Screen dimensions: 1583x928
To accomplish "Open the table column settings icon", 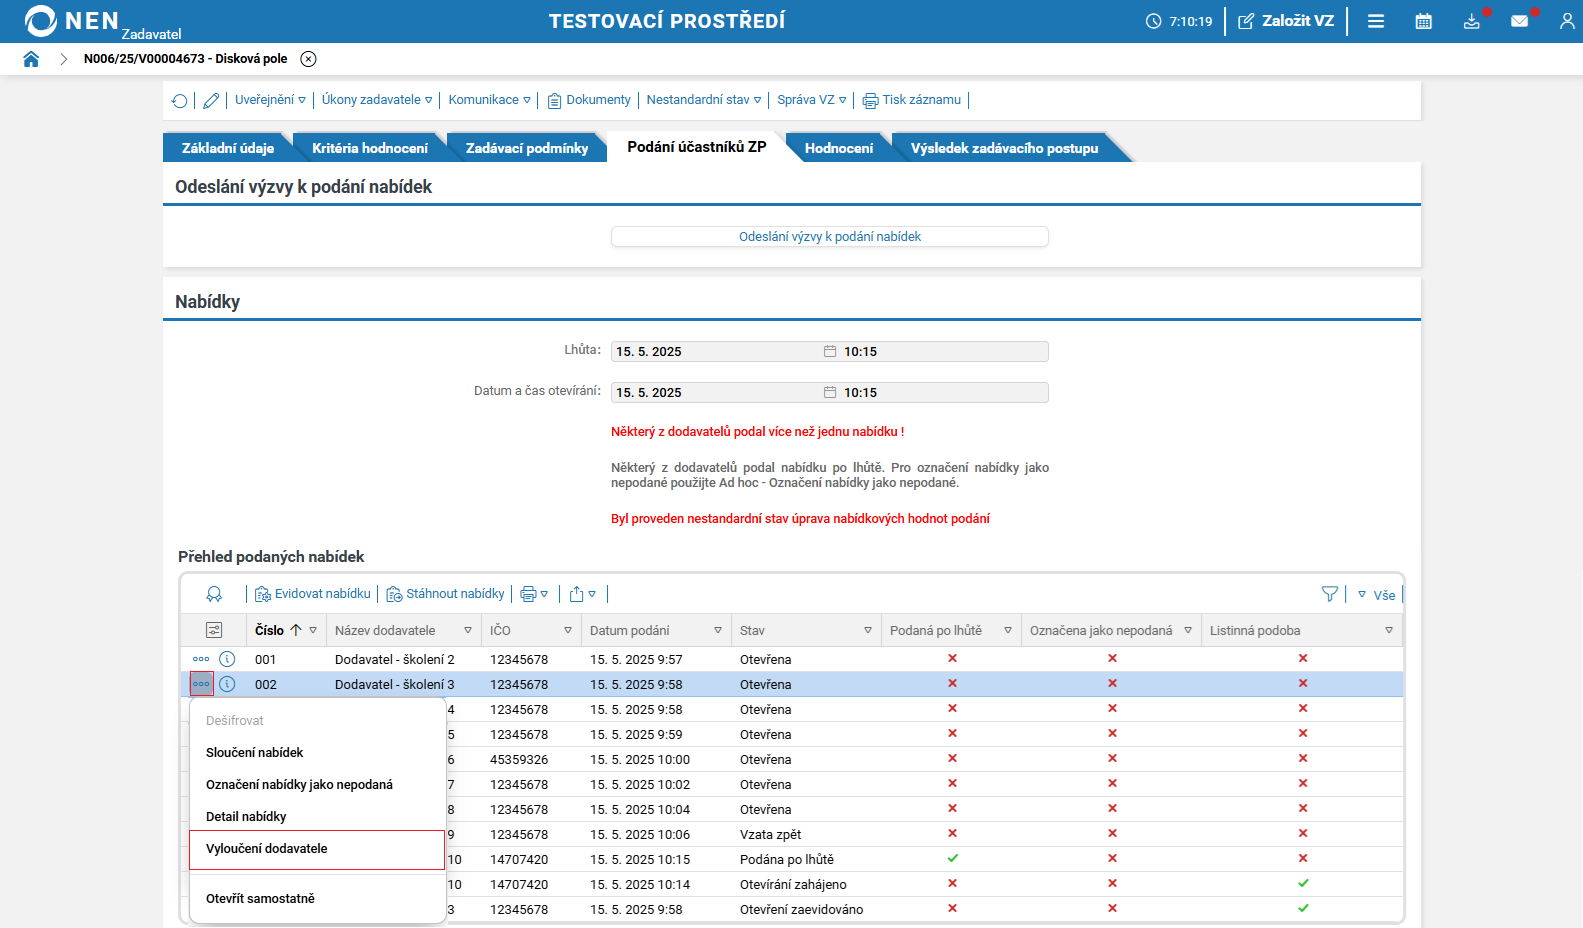I will click(214, 630).
